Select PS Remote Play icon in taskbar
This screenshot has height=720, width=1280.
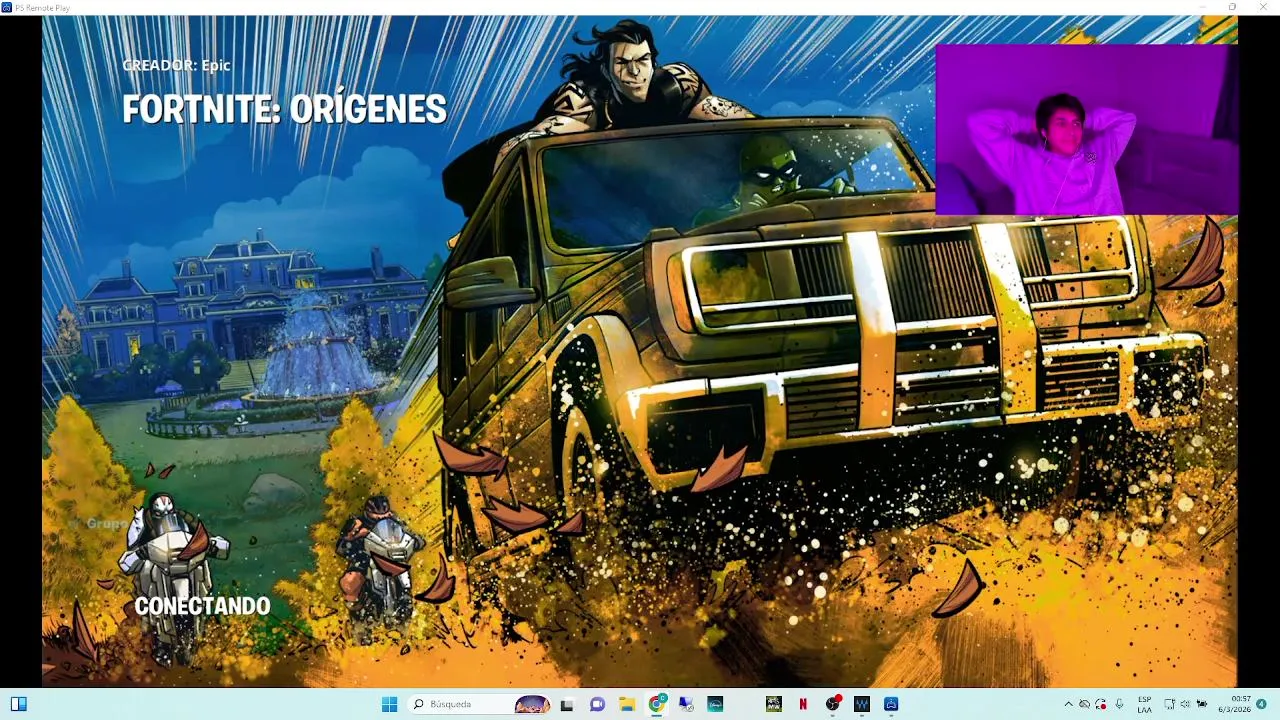point(891,704)
